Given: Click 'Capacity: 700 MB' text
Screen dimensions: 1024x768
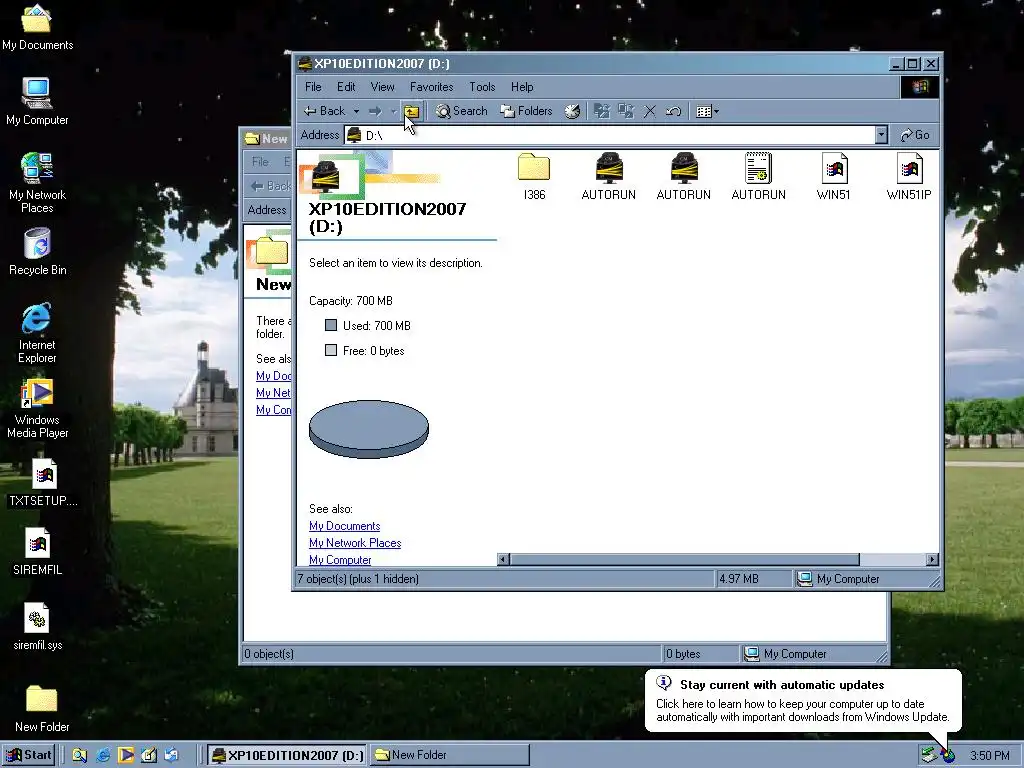Looking at the screenshot, I should [351, 301].
